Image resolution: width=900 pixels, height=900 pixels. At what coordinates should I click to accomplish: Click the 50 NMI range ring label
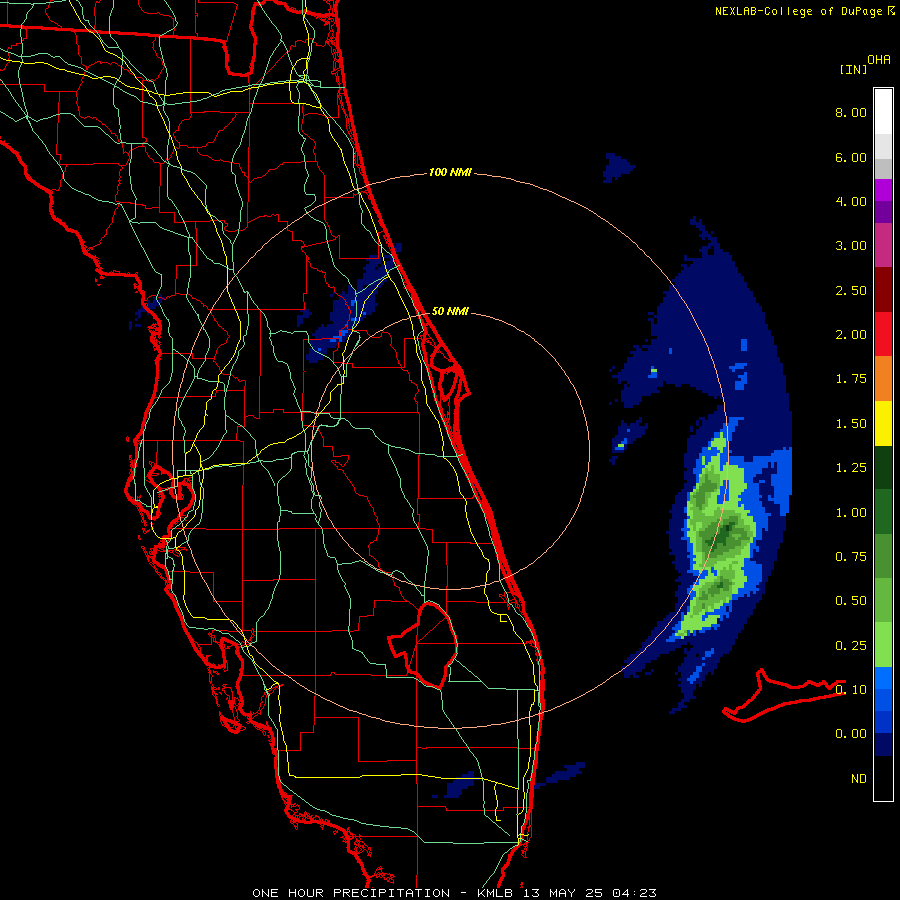pyautogui.click(x=450, y=311)
